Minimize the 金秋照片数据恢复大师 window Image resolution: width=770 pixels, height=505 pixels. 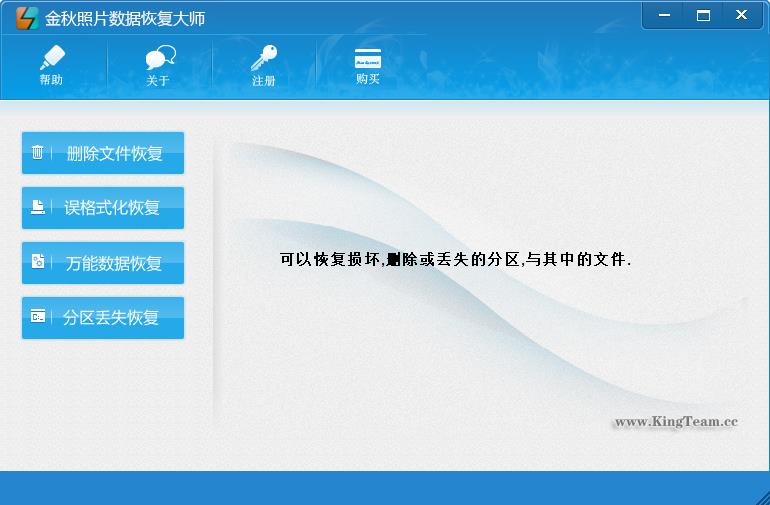click(665, 15)
